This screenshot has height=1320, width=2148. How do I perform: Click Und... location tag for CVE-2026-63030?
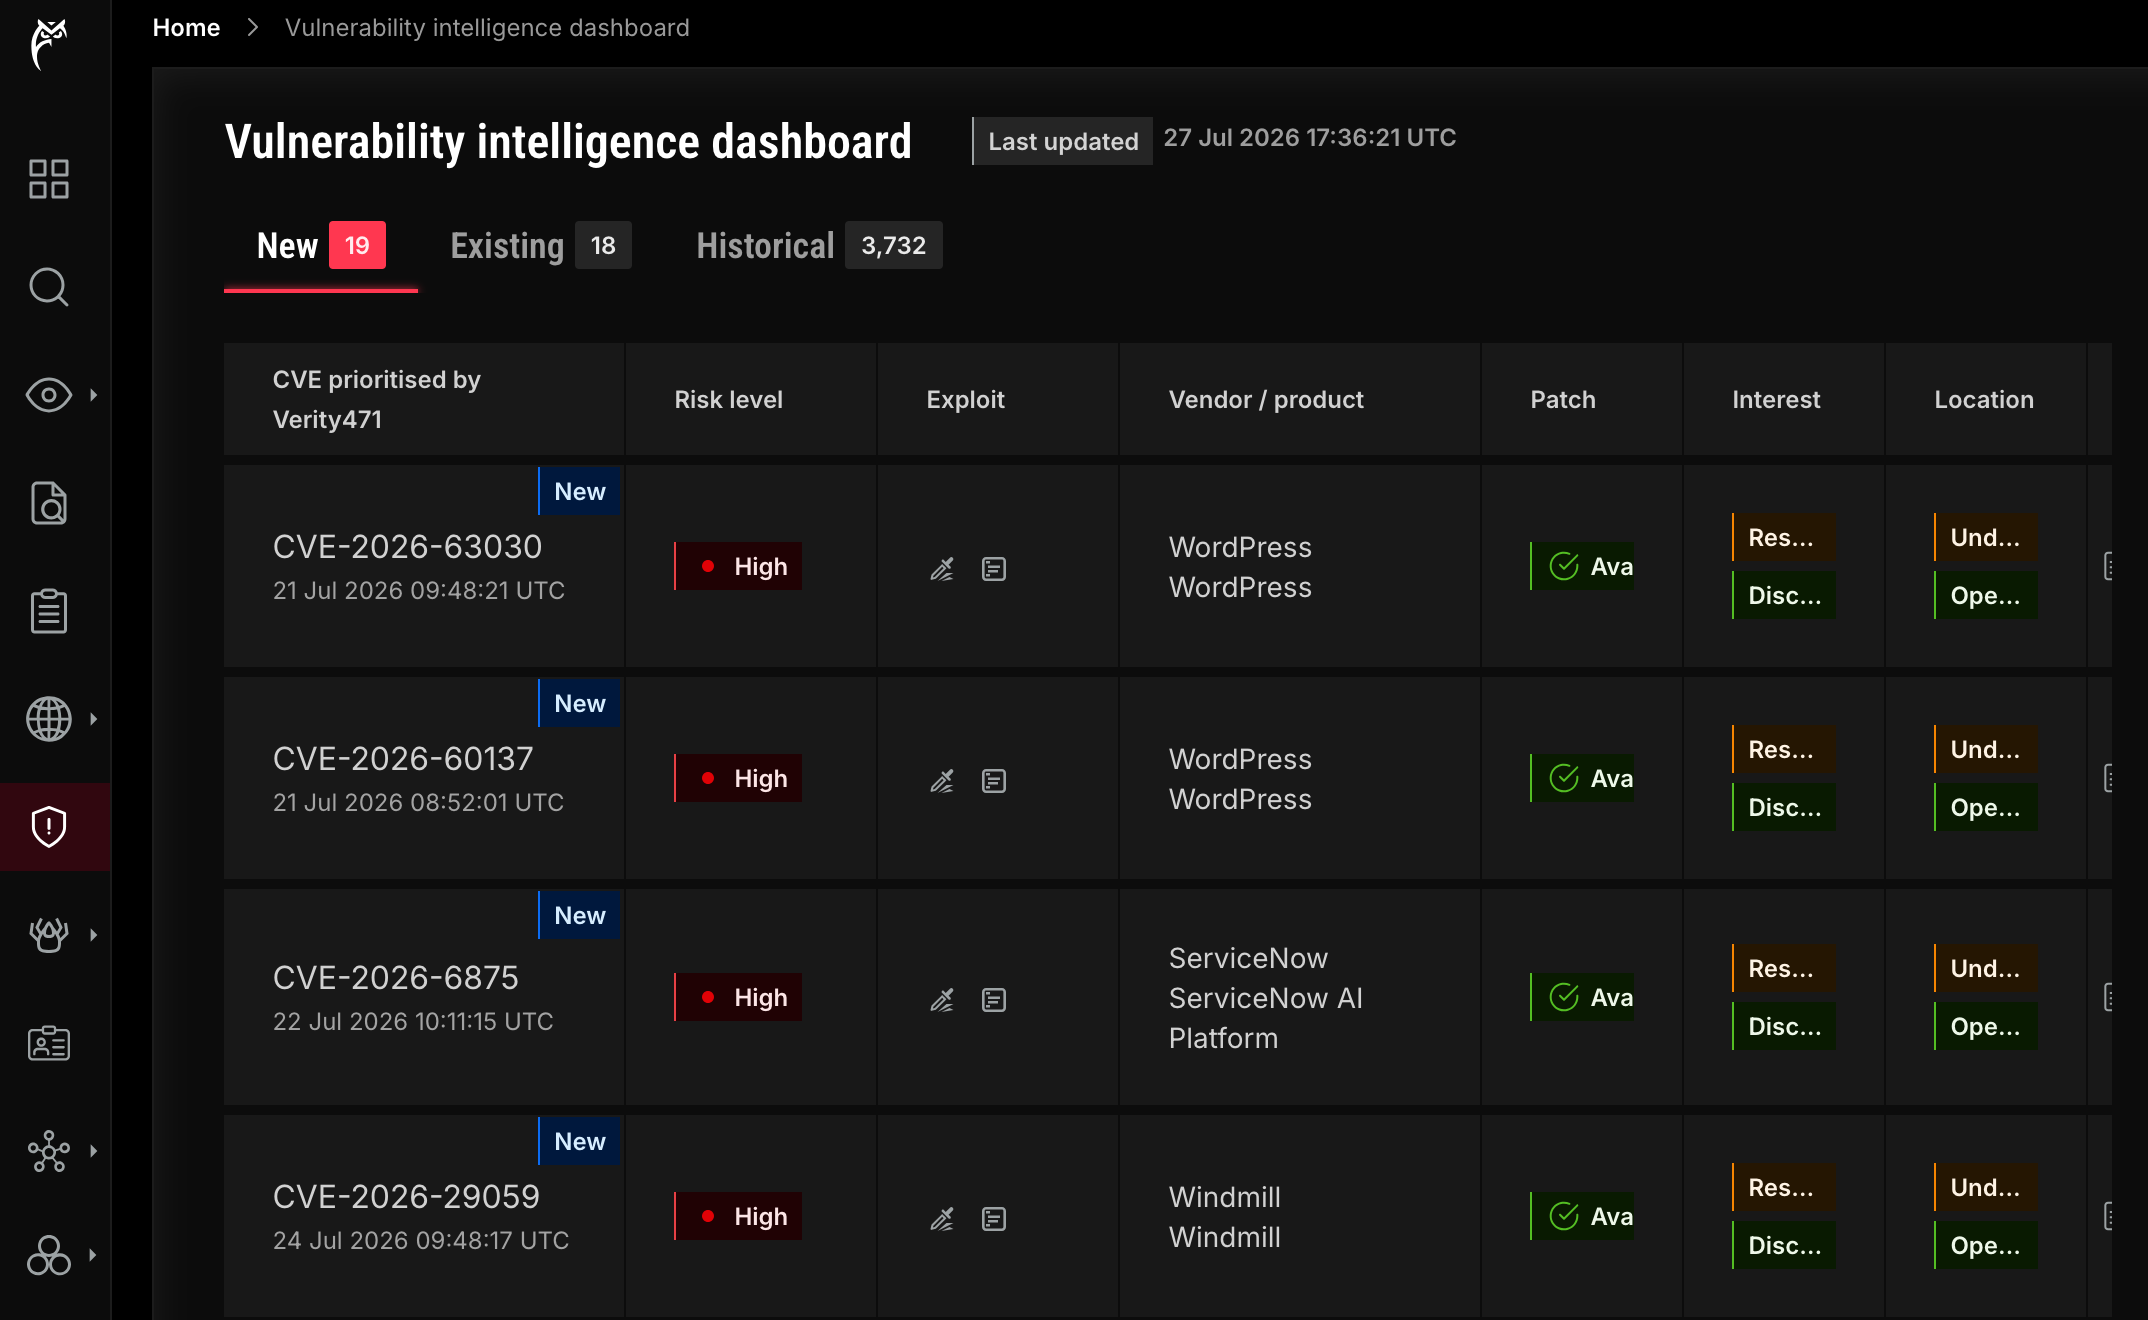[x=1985, y=538]
